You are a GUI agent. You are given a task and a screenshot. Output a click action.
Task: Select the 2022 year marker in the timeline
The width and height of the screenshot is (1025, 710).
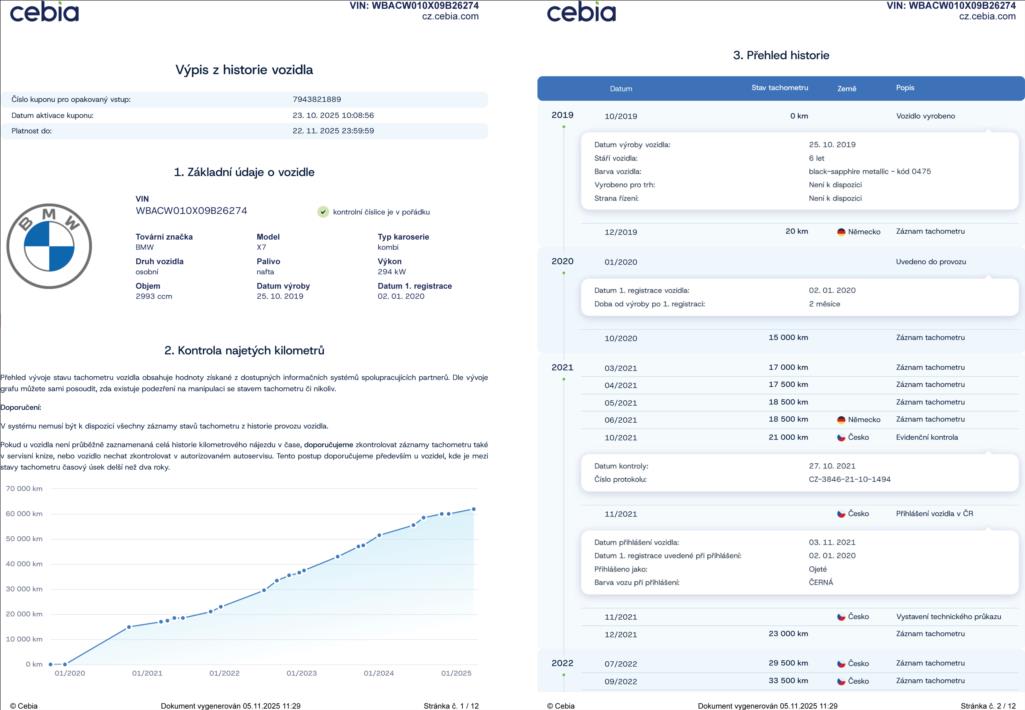[563, 663]
